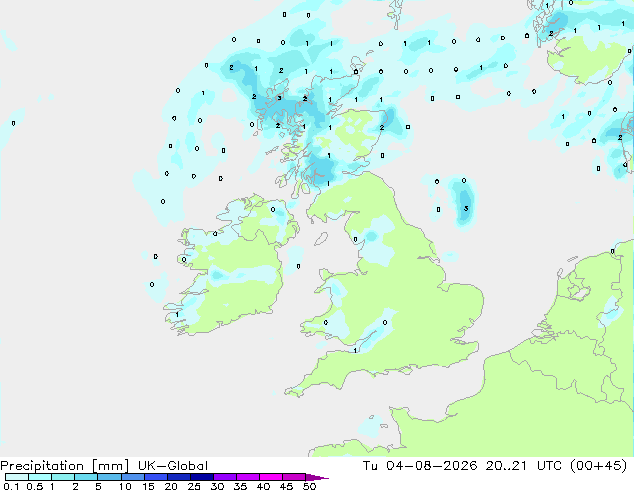Screen dimensions: 634x490
Task: Click the 20–25 mm legend color swatch
Action: tap(179, 477)
